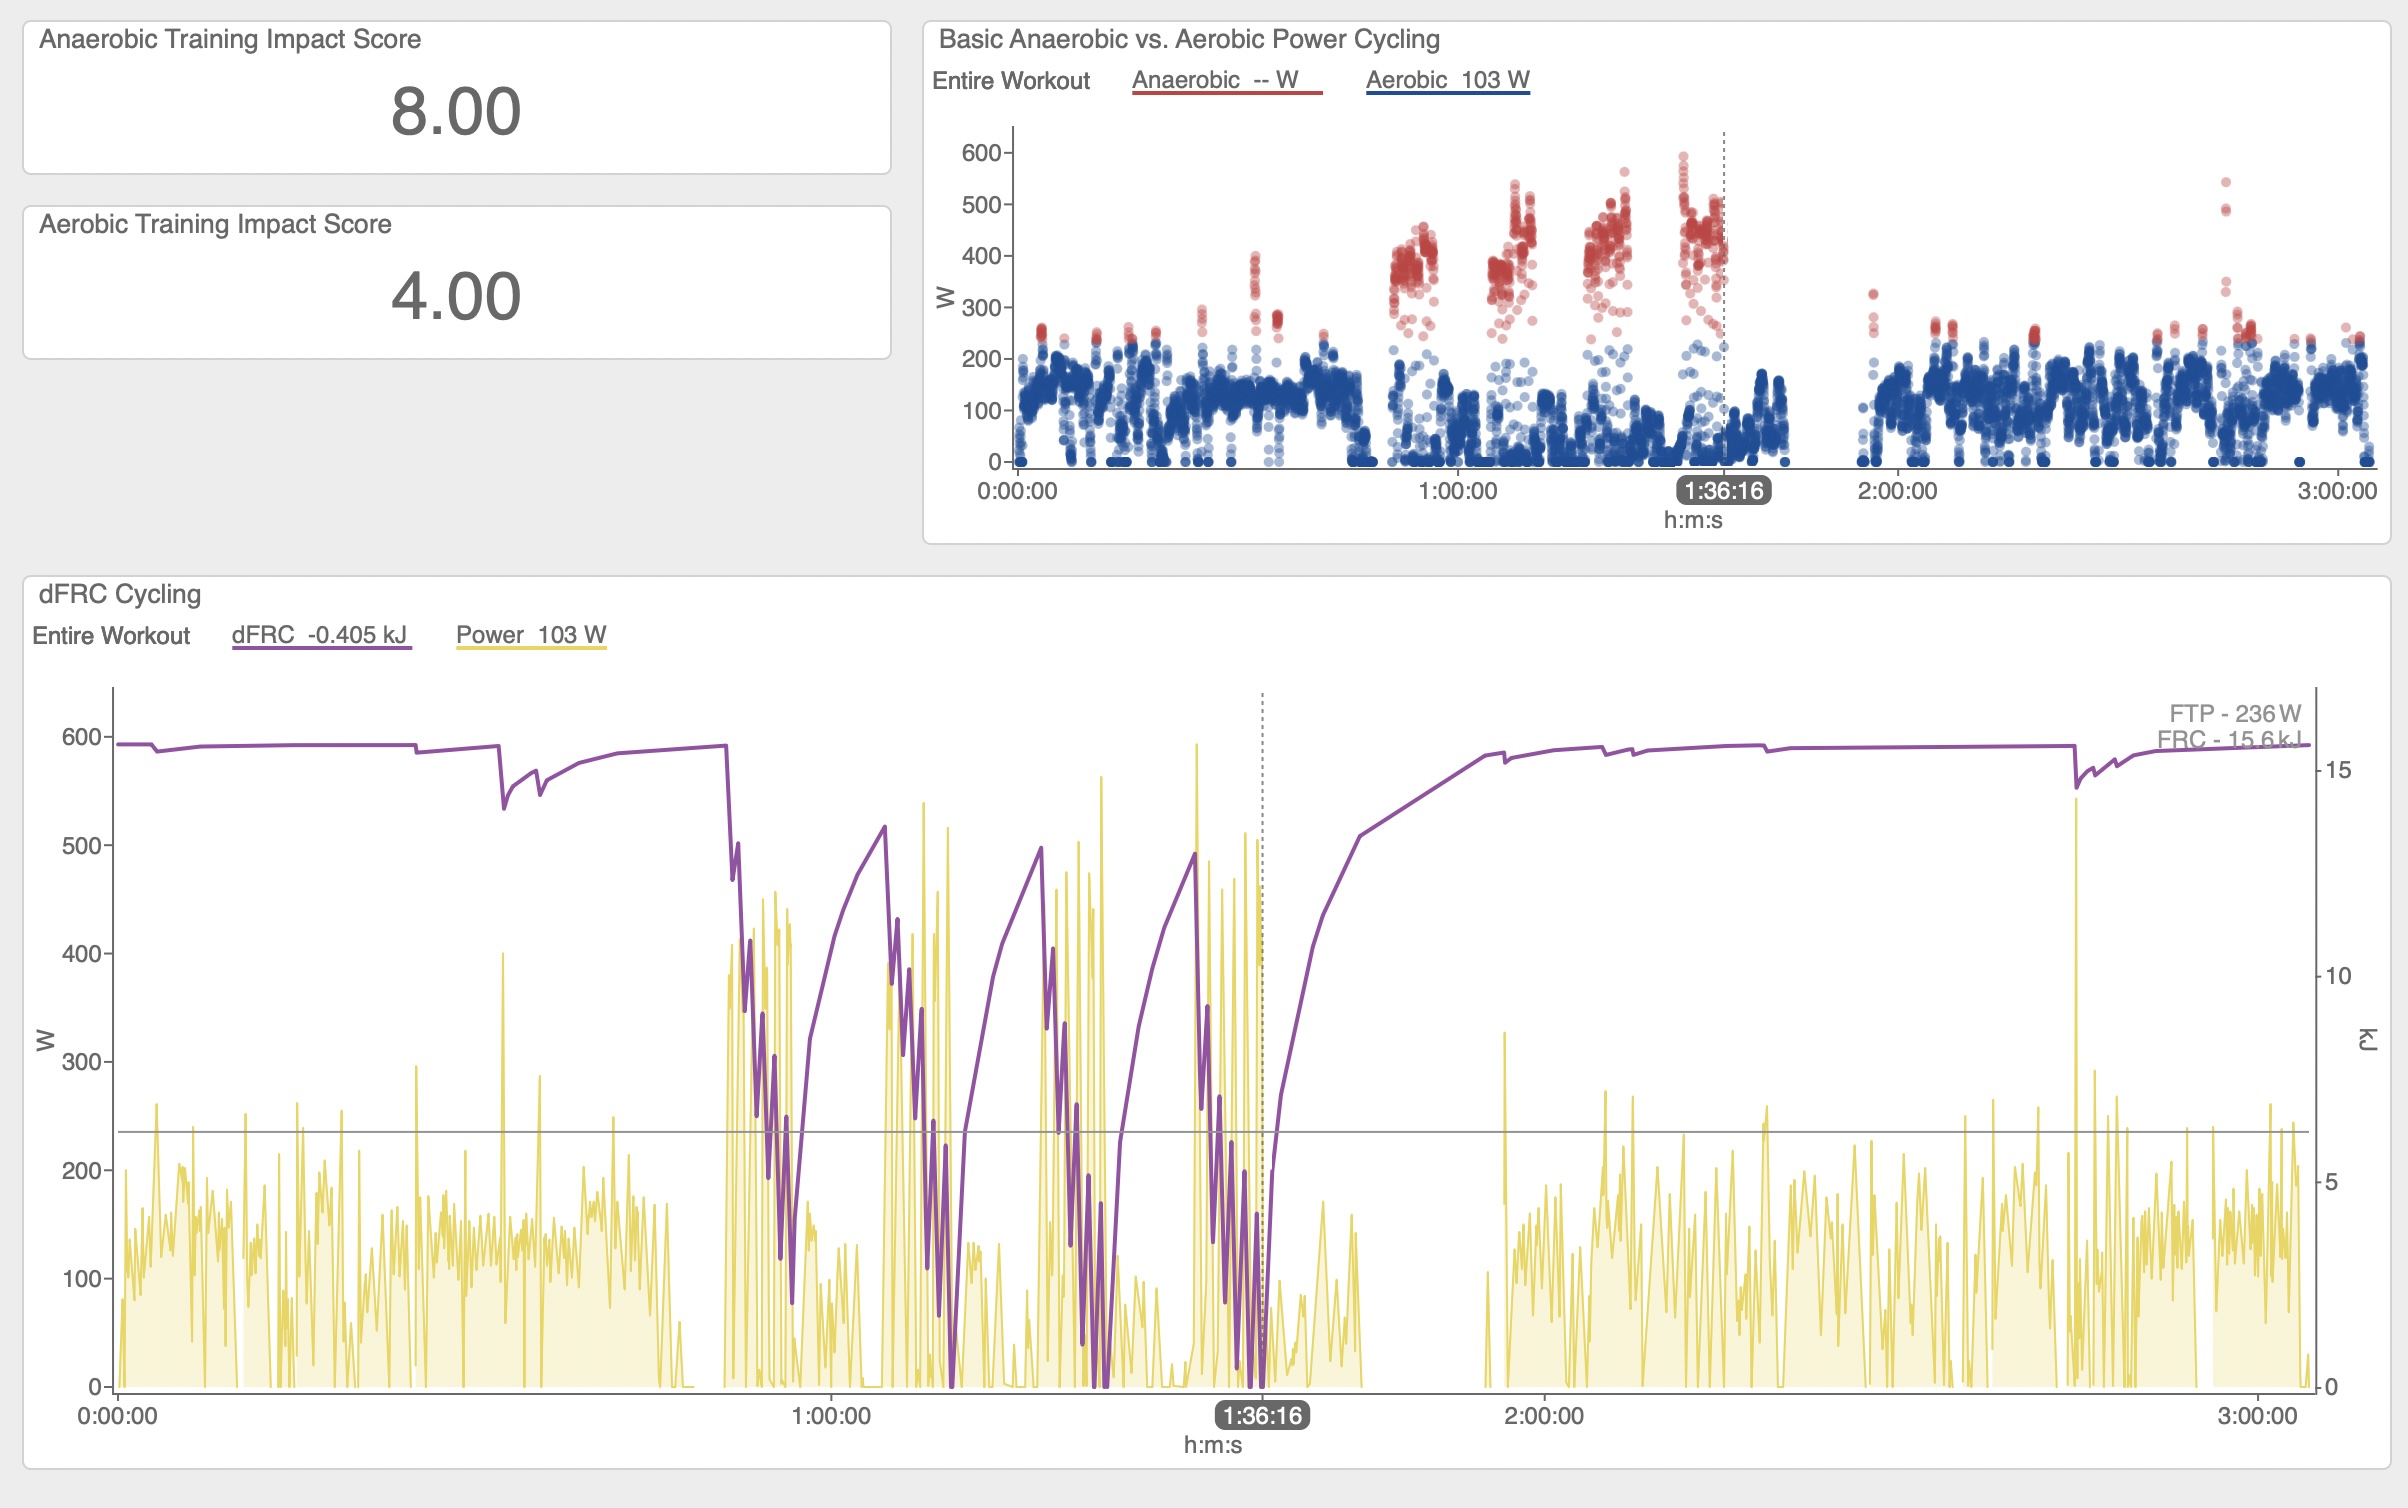Select the dFRC Cycling chart title

(x=120, y=594)
